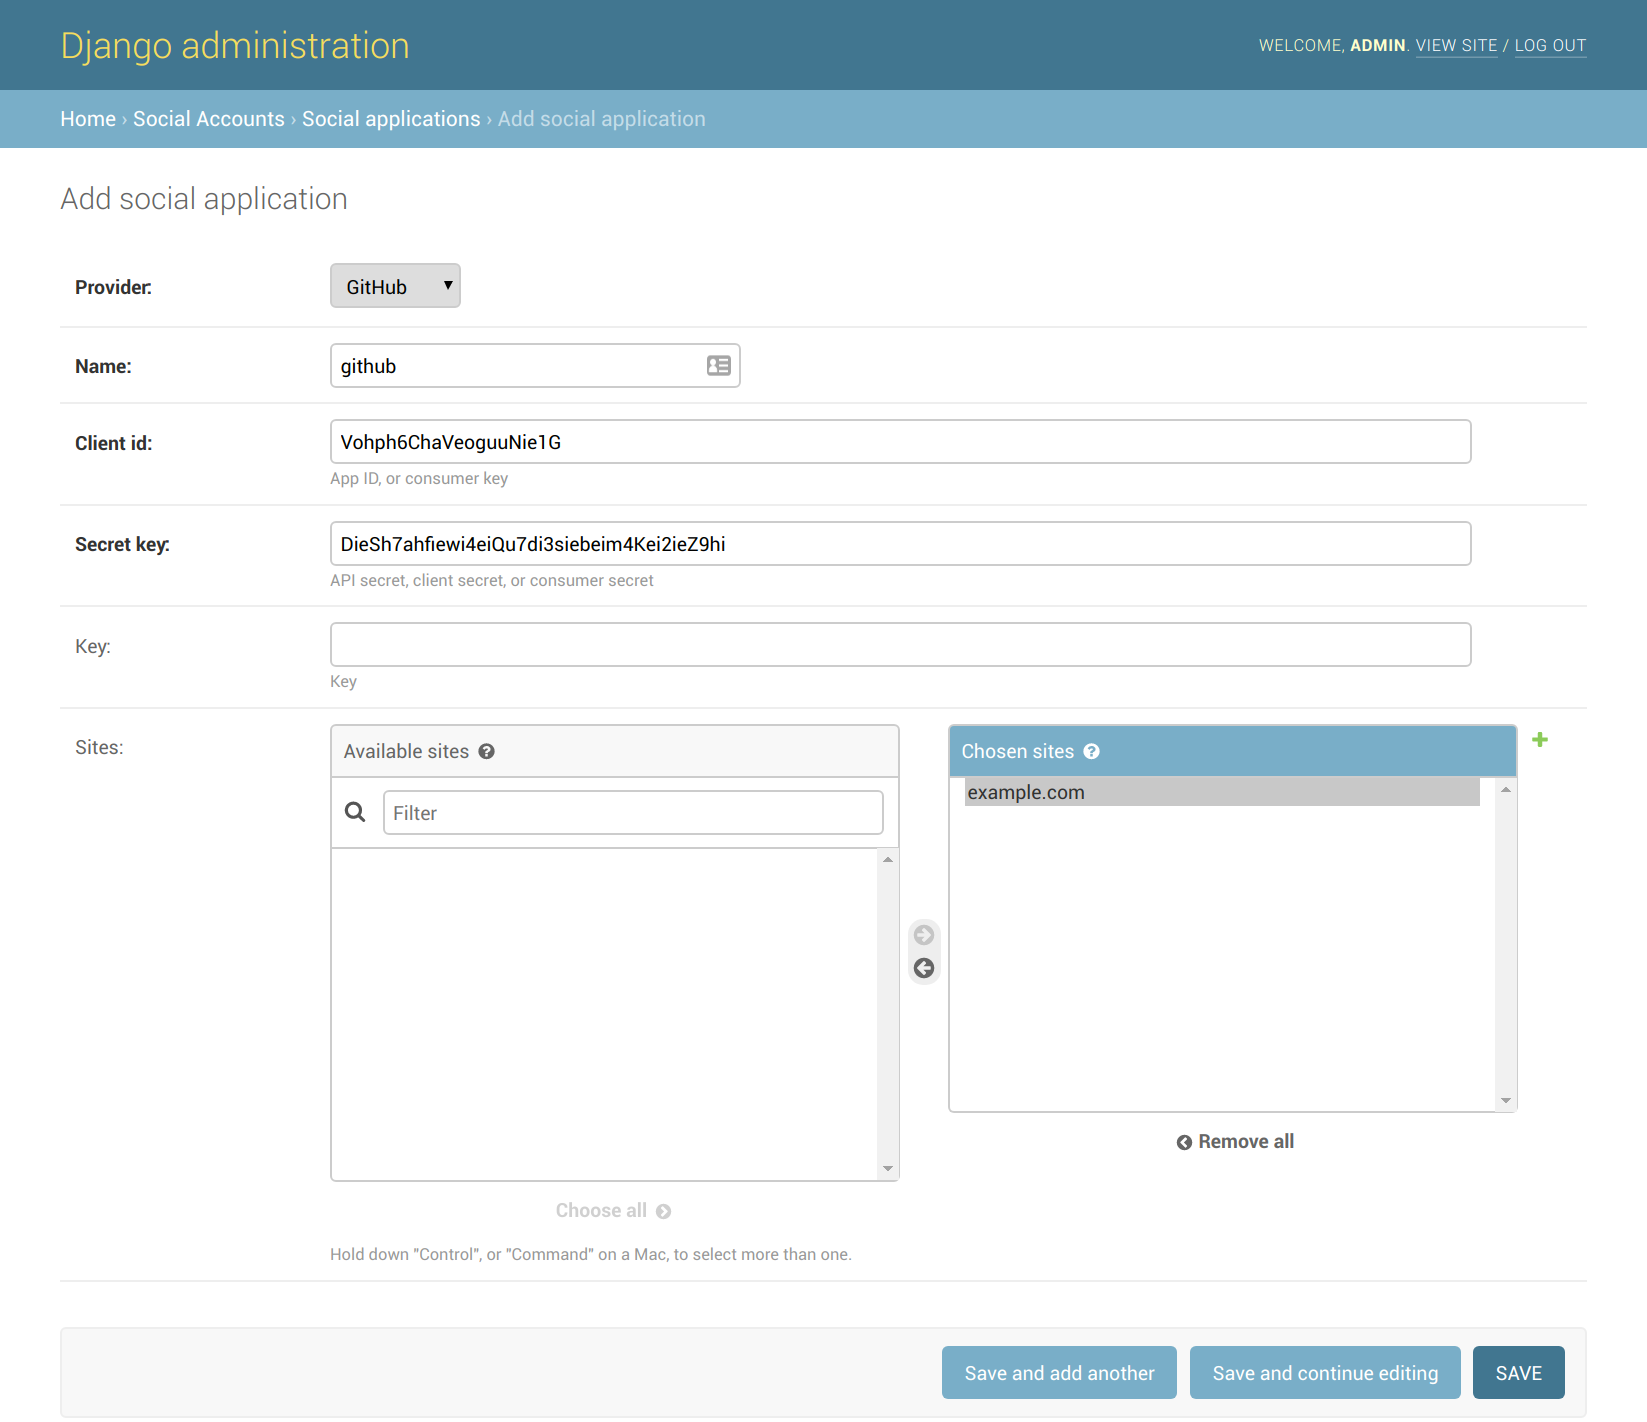Click the Client id label
The image size is (1647, 1422).
point(114,443)
